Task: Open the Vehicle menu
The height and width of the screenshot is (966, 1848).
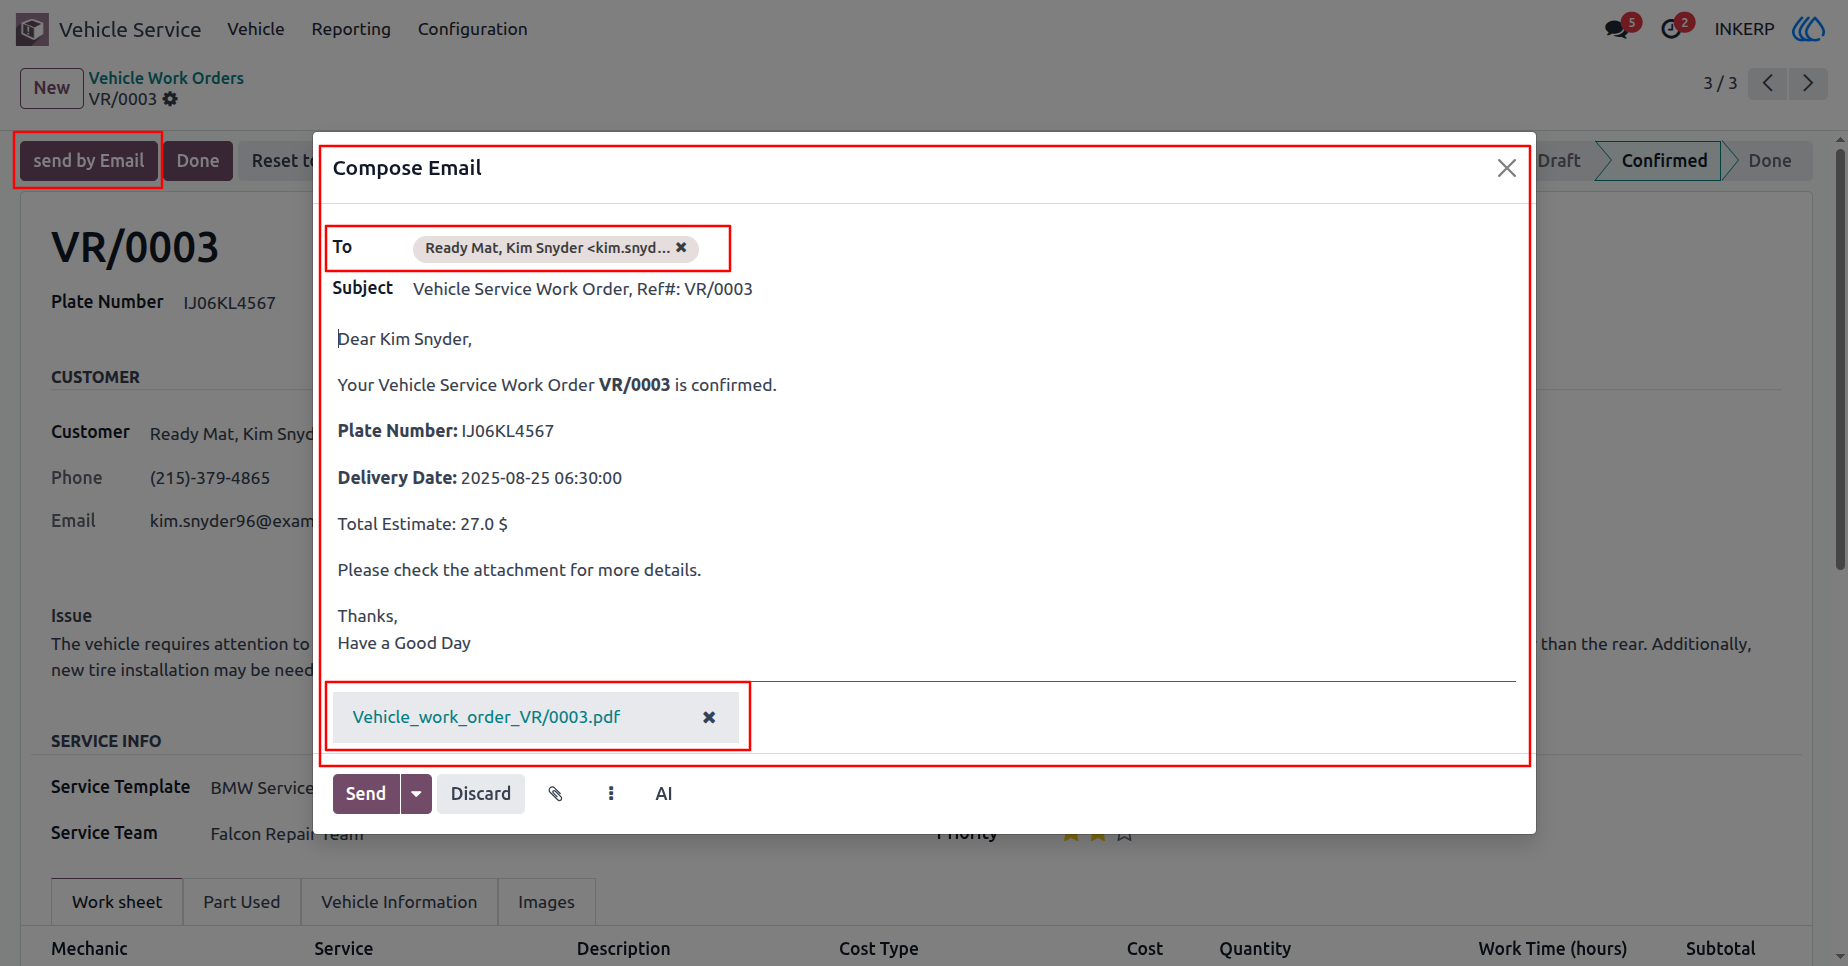Action: point(256,29)
